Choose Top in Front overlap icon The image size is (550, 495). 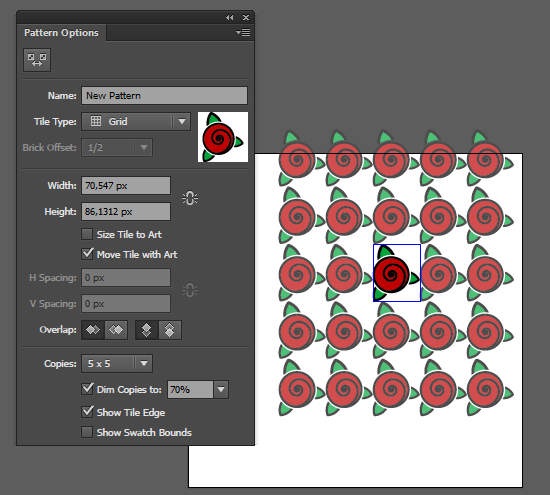(147, 330)
